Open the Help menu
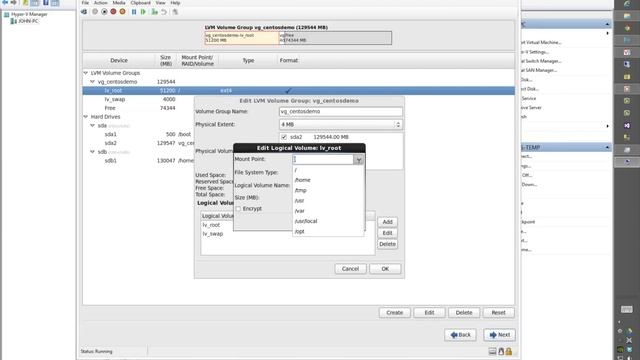 coord(175,3)
